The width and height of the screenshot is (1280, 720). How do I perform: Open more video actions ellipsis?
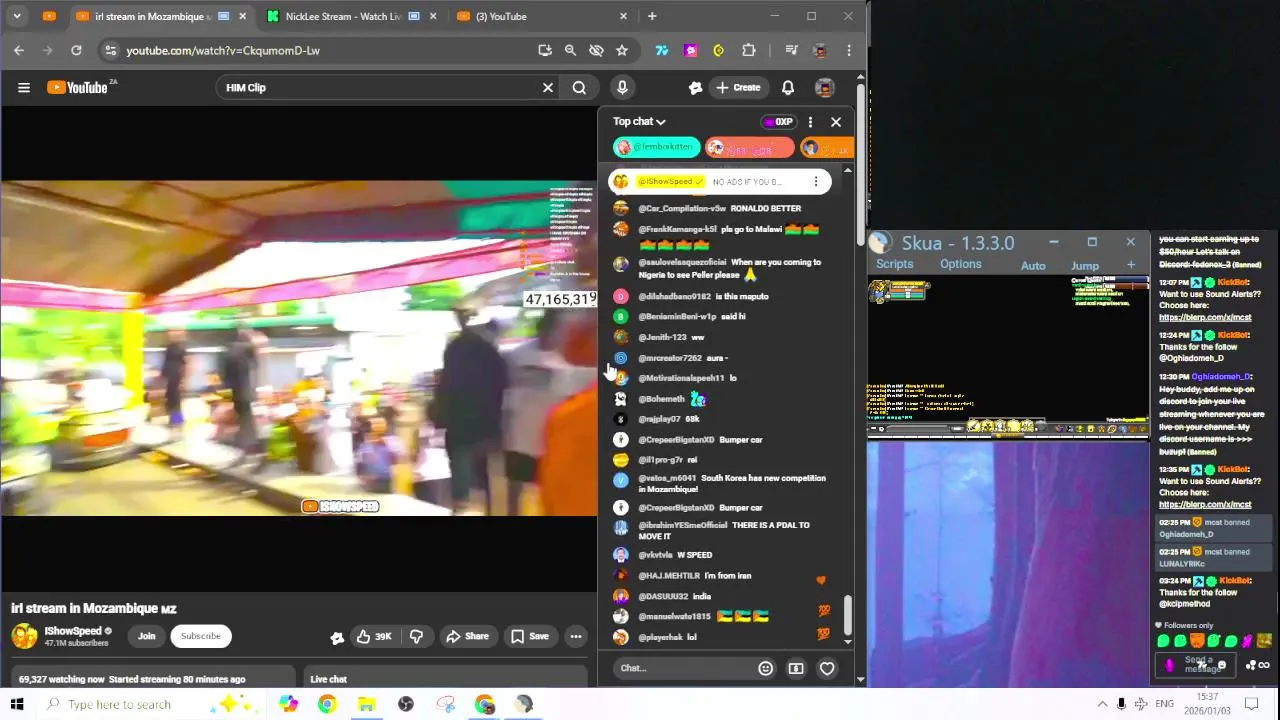[576, 636]
